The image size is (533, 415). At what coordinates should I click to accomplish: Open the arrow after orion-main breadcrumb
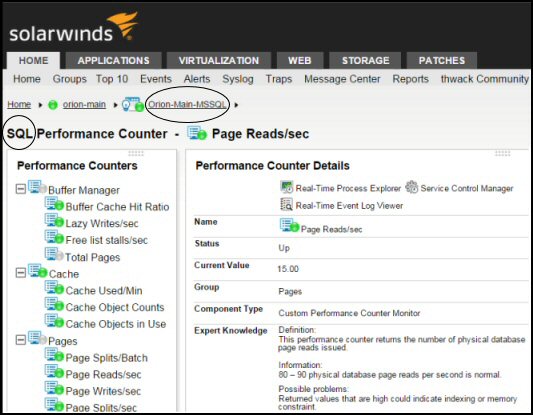tap(115, 105)
